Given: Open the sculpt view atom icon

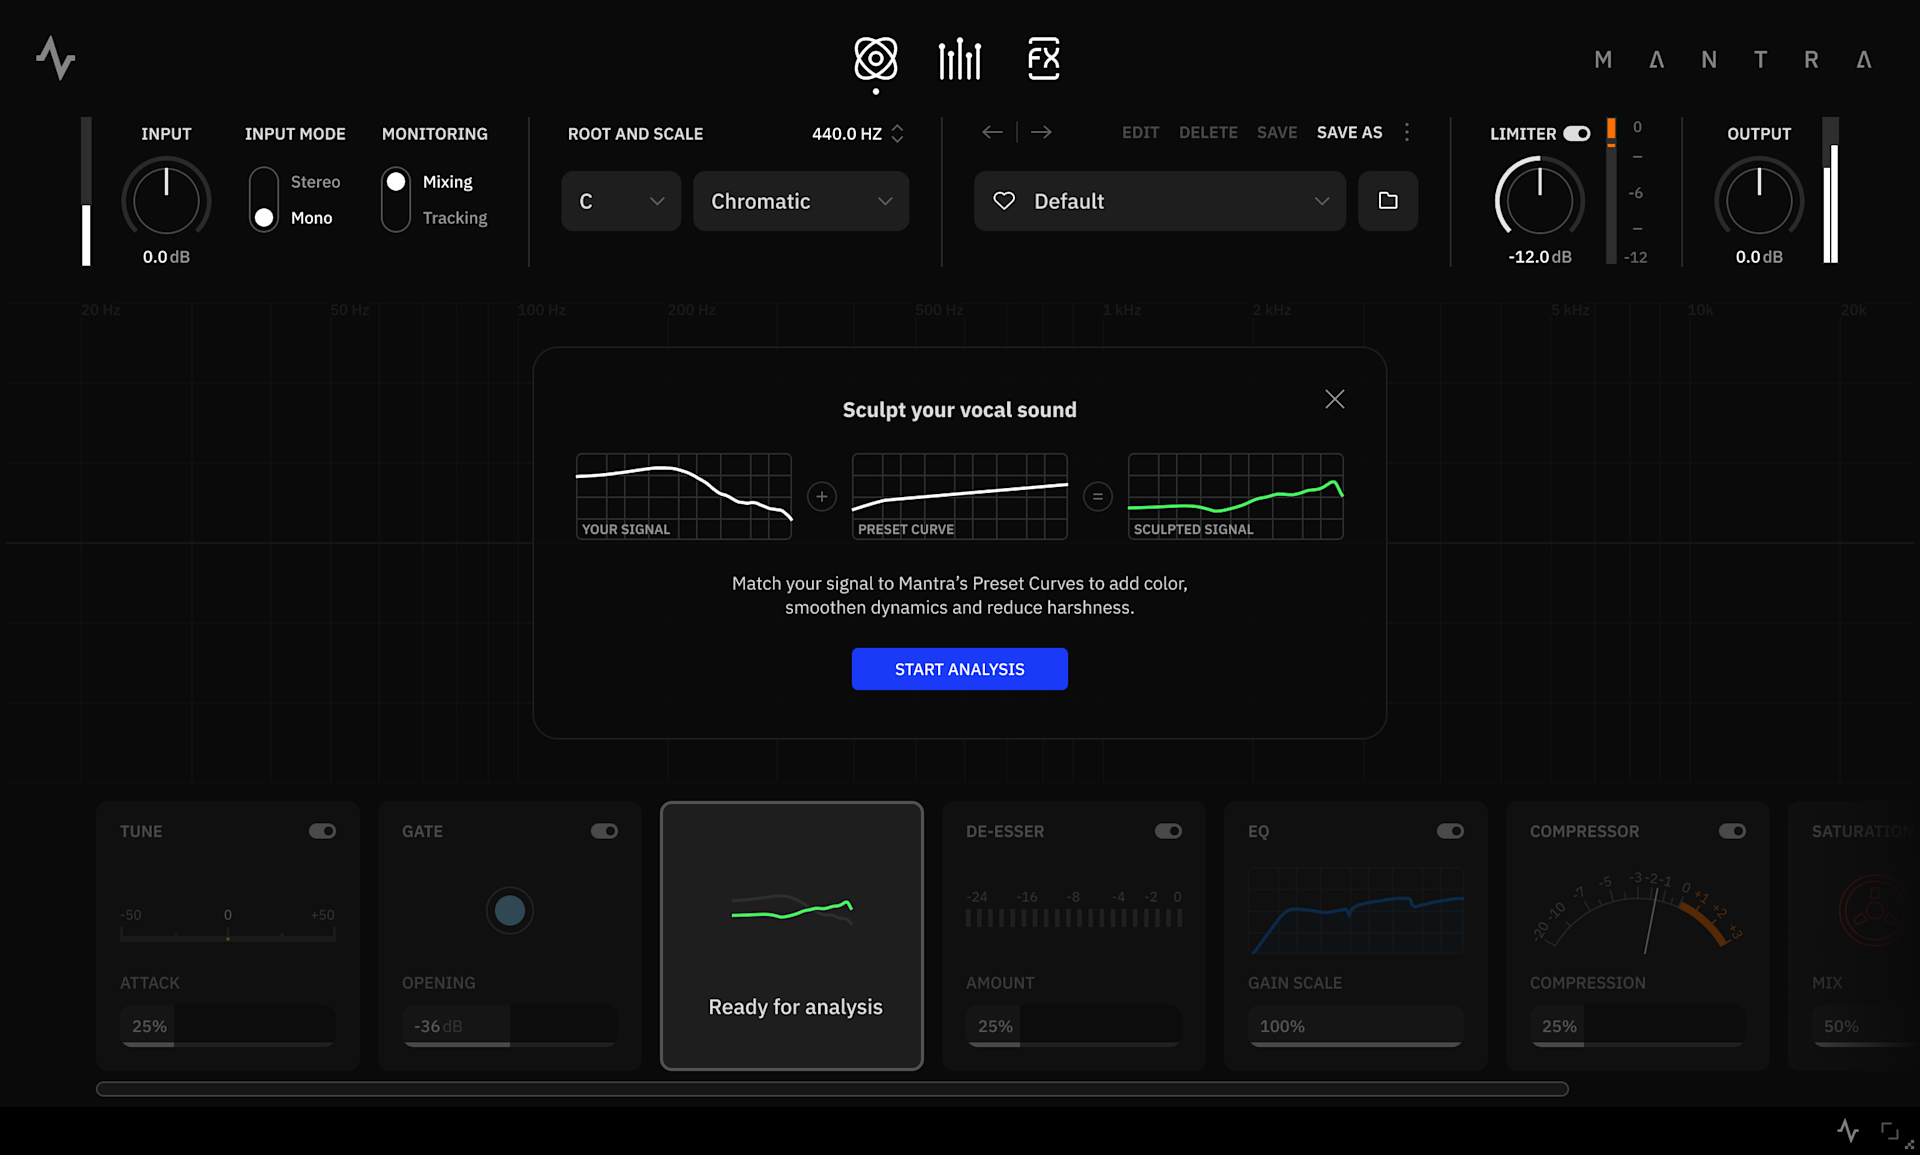Looking at the screenshot, I should [x=875, y=59].
